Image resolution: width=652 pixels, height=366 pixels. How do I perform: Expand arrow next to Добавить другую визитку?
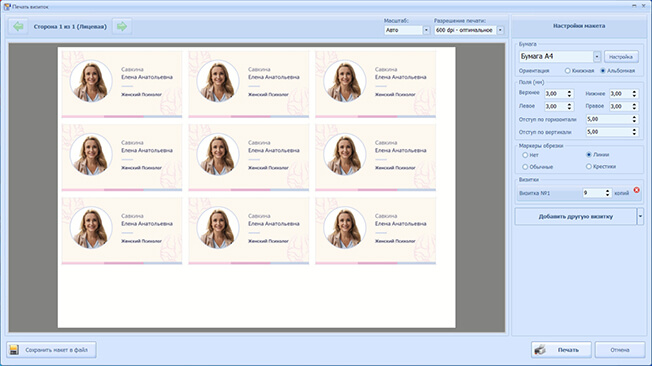tap(640, 216)
